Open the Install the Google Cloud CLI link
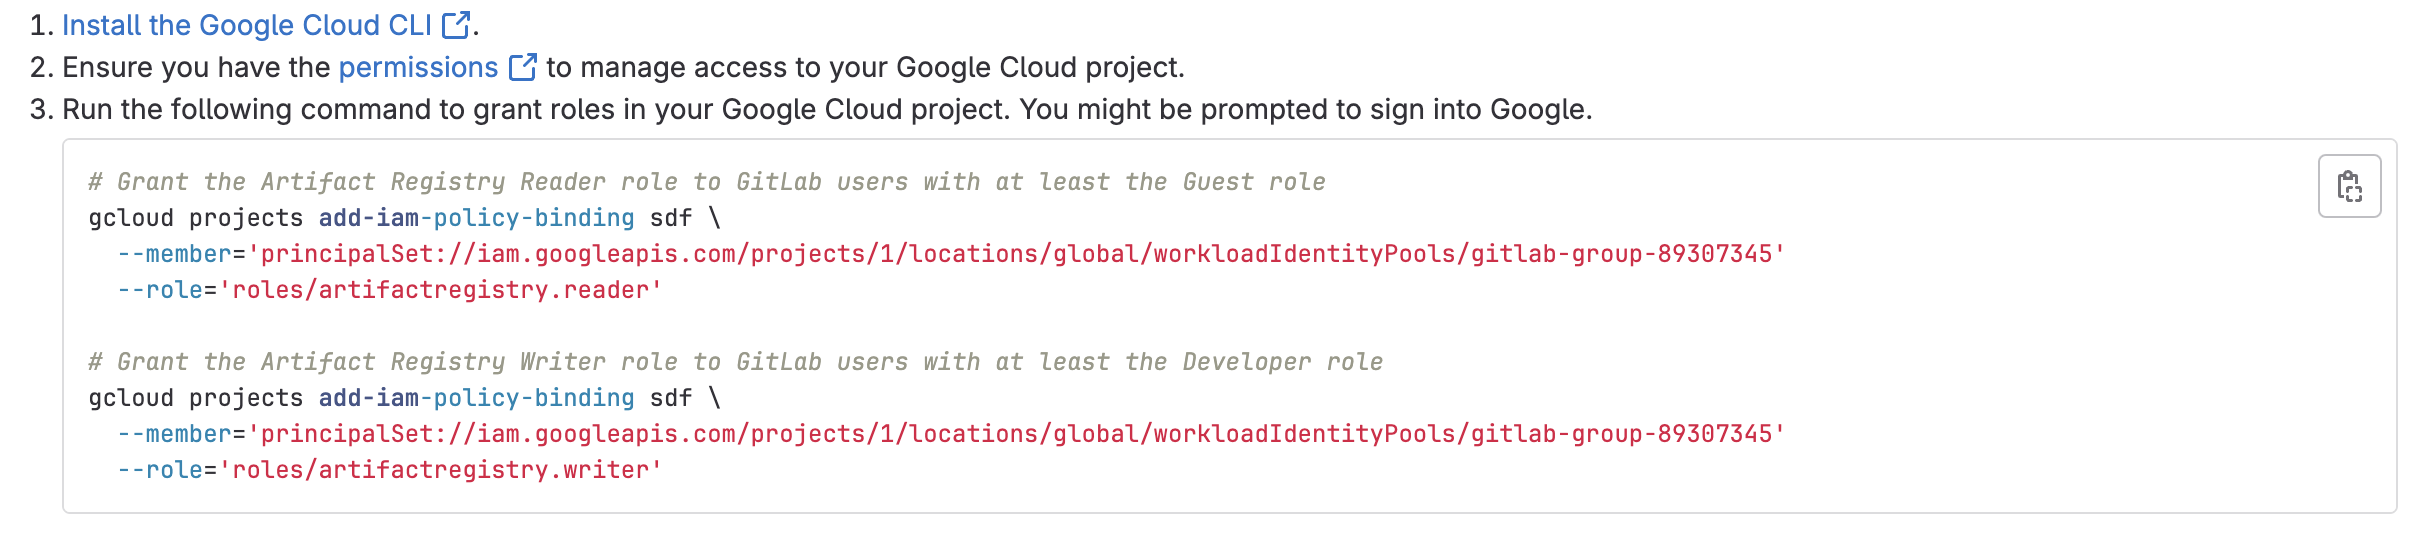Viewport: 2412px width, 536px height. pos(247,25)
